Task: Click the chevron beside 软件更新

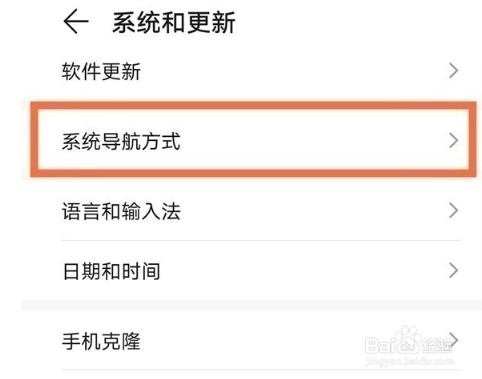Action: tap(453, 71)
